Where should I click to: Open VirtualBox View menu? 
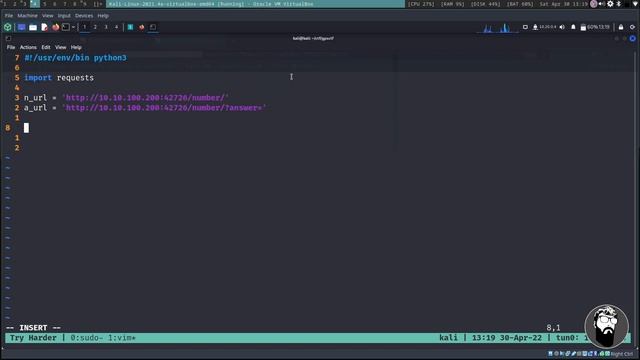[48, 16]
